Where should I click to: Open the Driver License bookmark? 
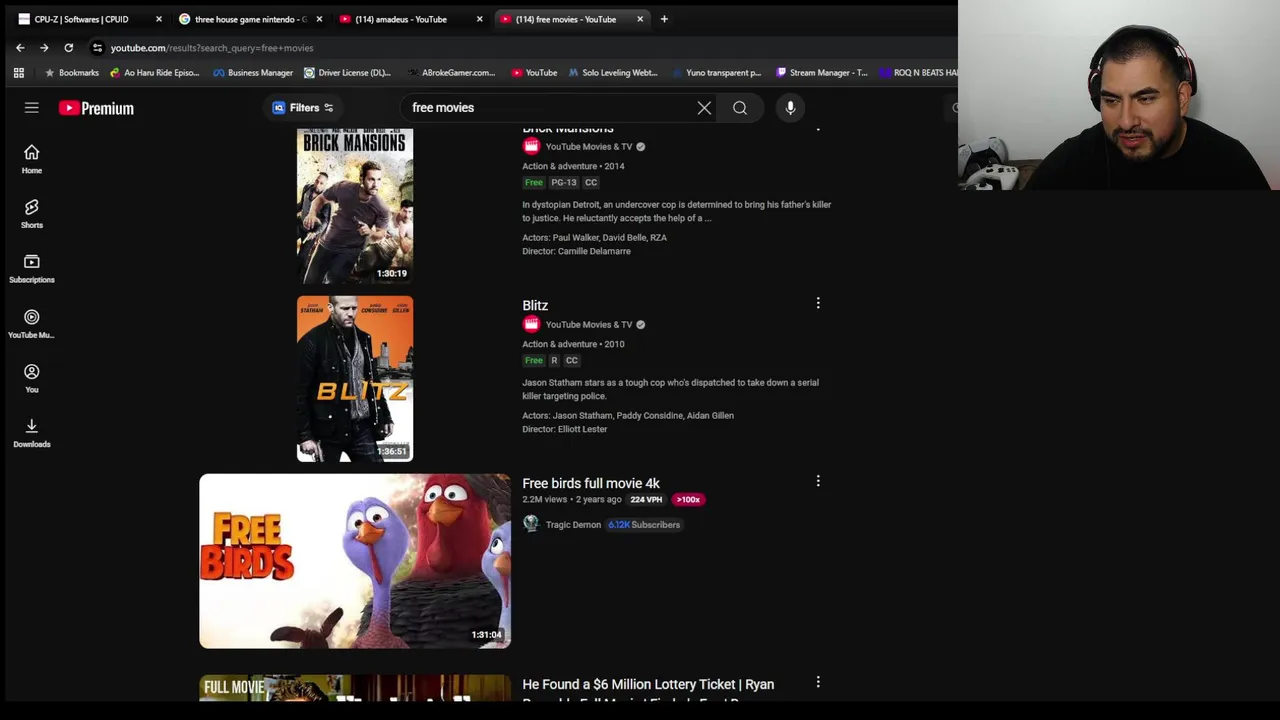[347, 73]
